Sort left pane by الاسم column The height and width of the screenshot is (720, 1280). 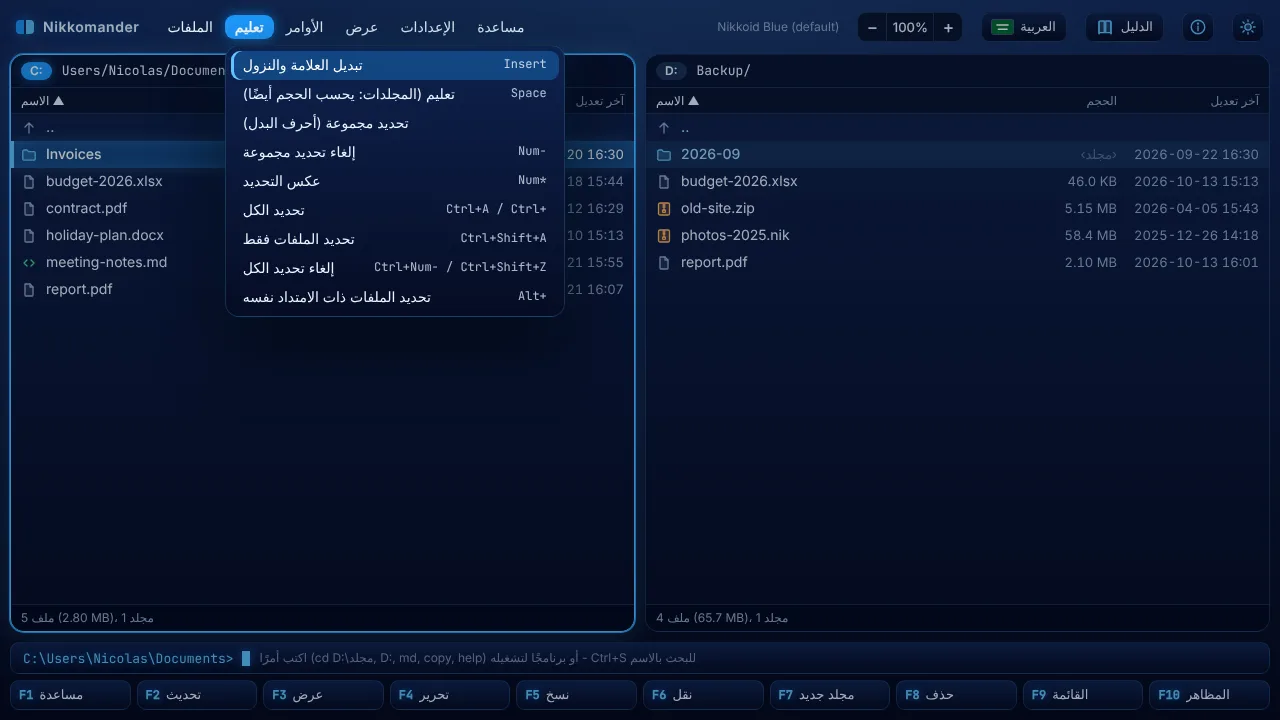click(42, 101)
